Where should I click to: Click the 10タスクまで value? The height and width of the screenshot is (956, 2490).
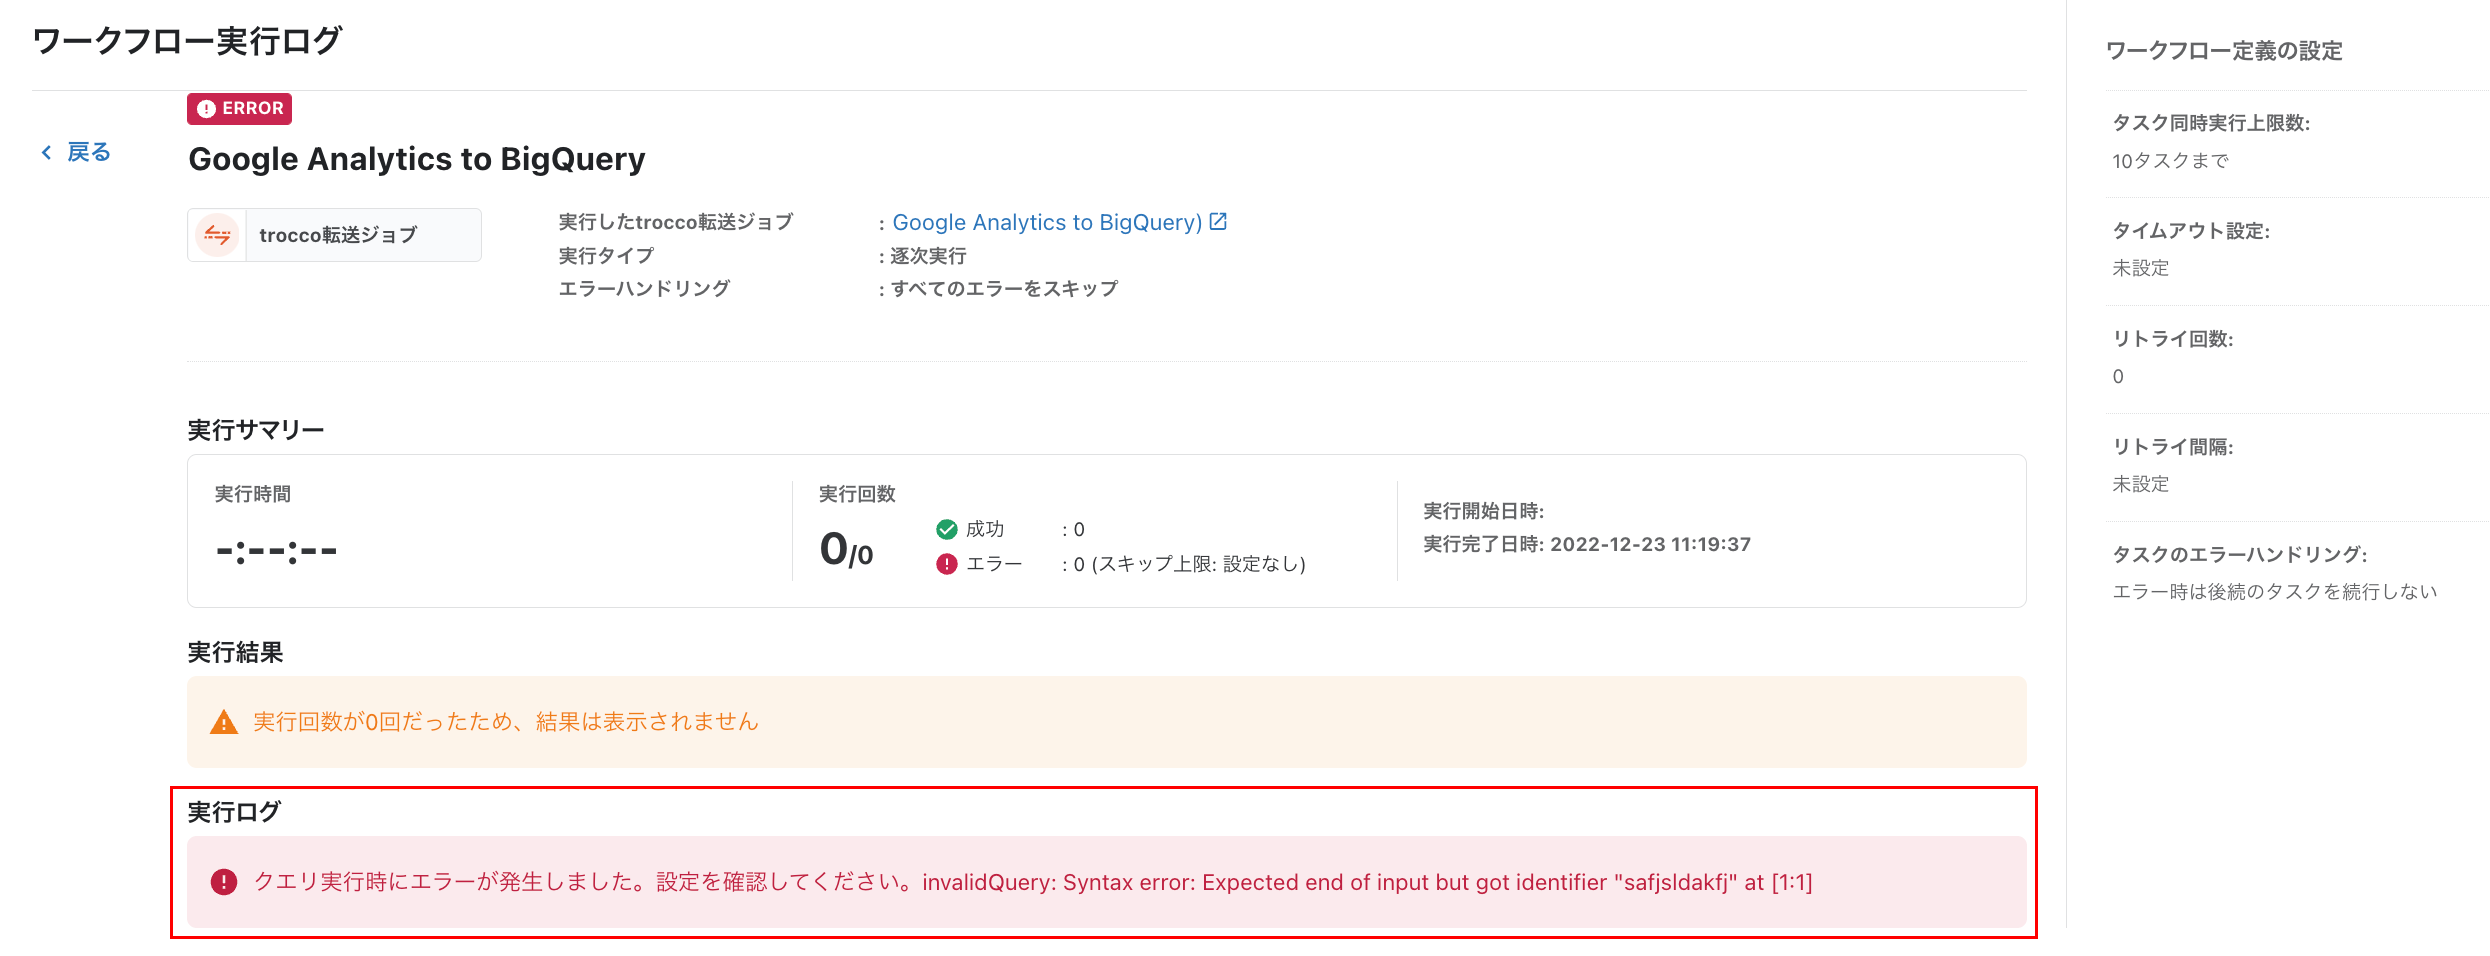2170,161
